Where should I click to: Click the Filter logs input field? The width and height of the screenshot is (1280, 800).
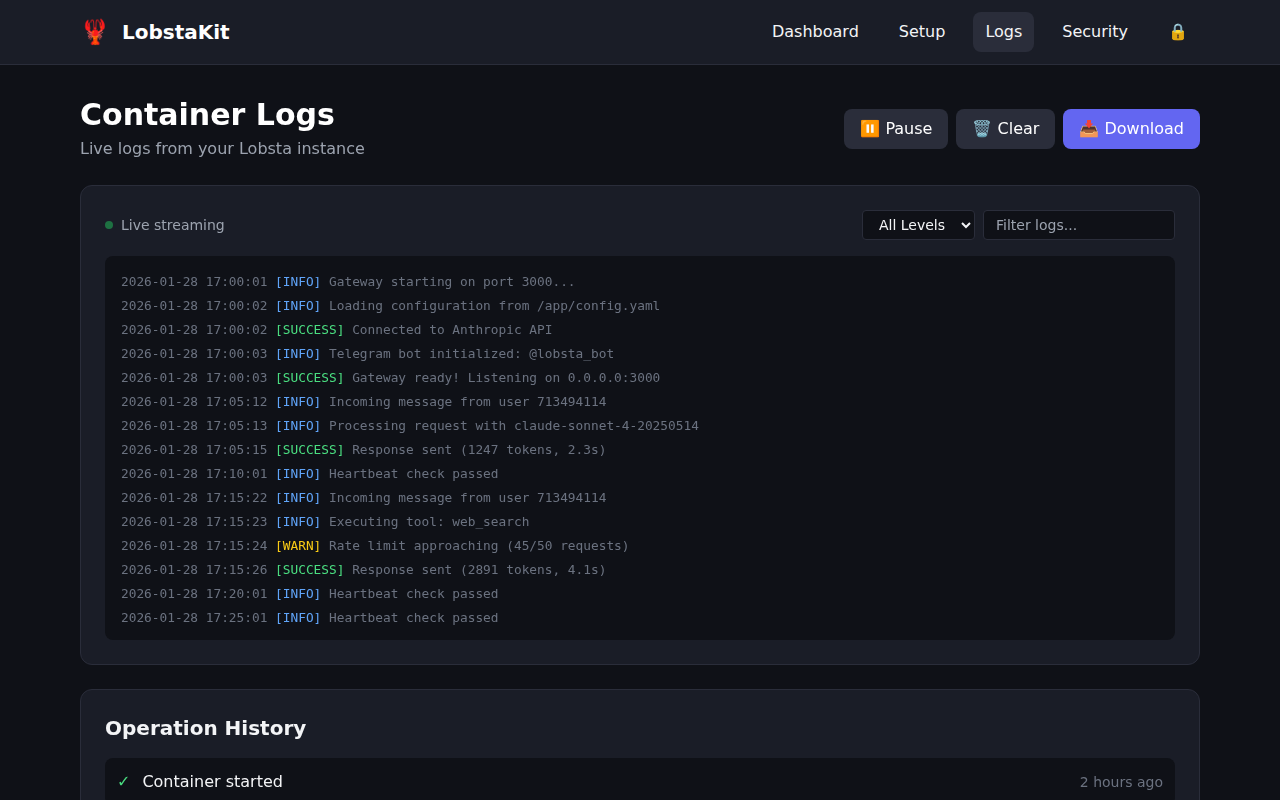[1078, 224]
